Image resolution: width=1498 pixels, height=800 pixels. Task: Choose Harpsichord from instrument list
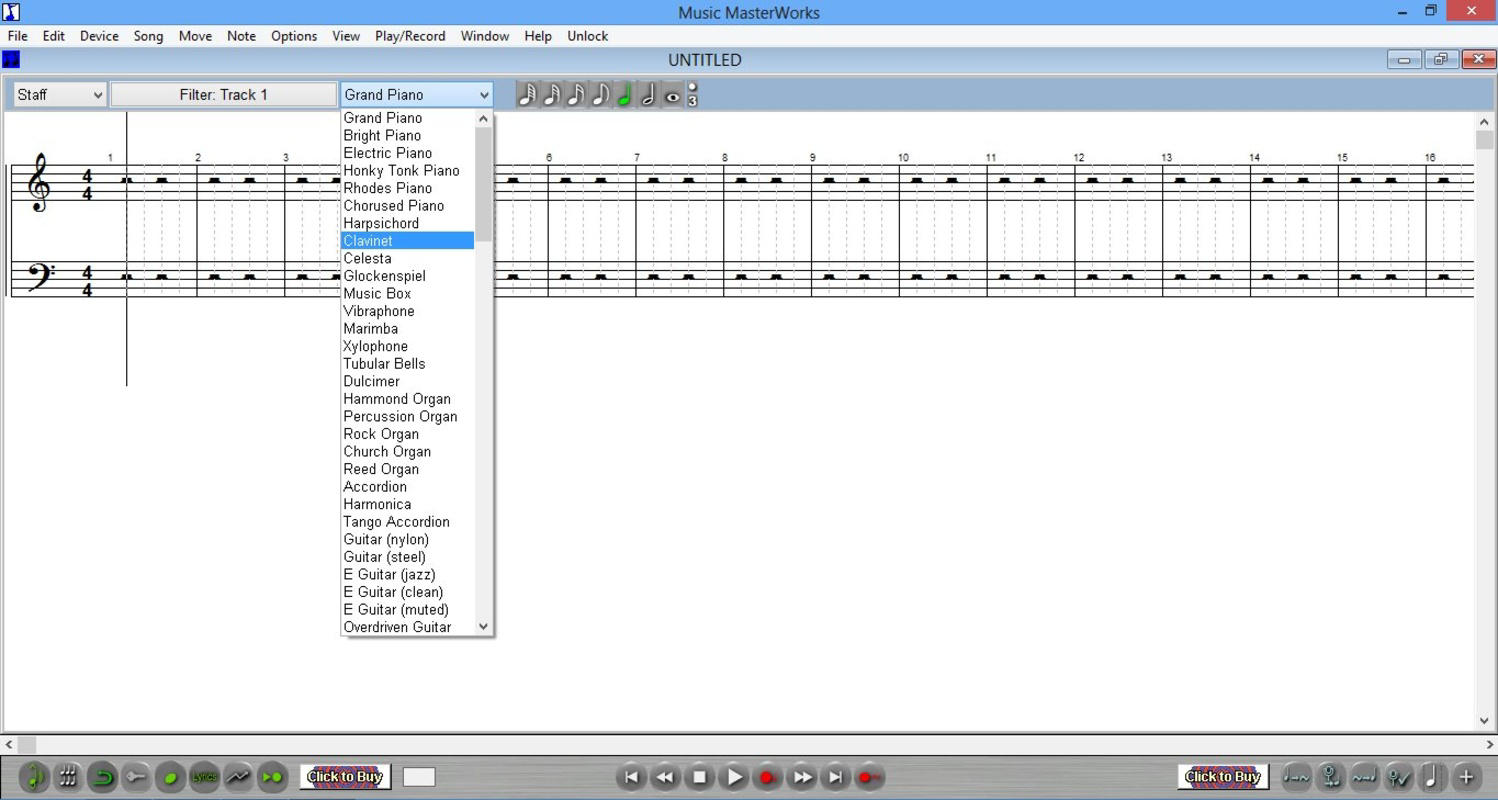tap(407, 223)
